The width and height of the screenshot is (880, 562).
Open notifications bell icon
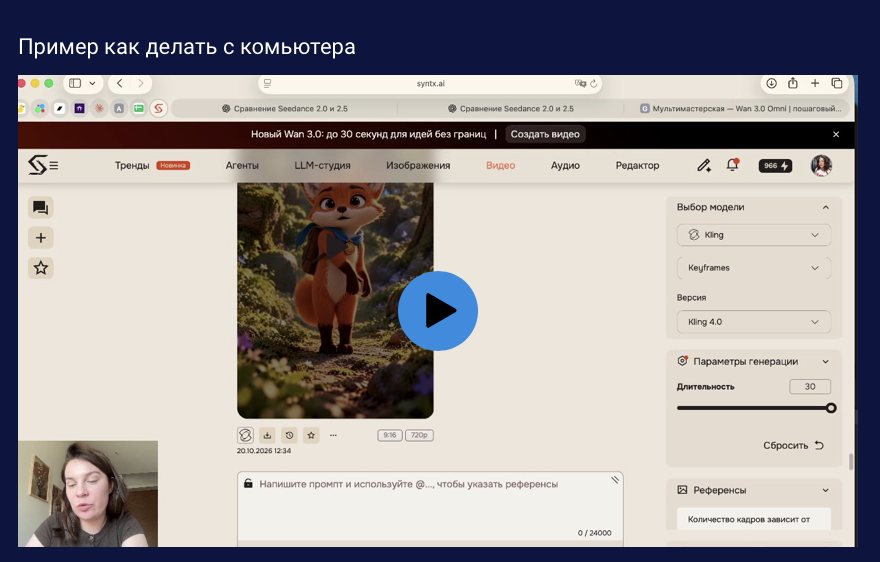tap(732, 165)
